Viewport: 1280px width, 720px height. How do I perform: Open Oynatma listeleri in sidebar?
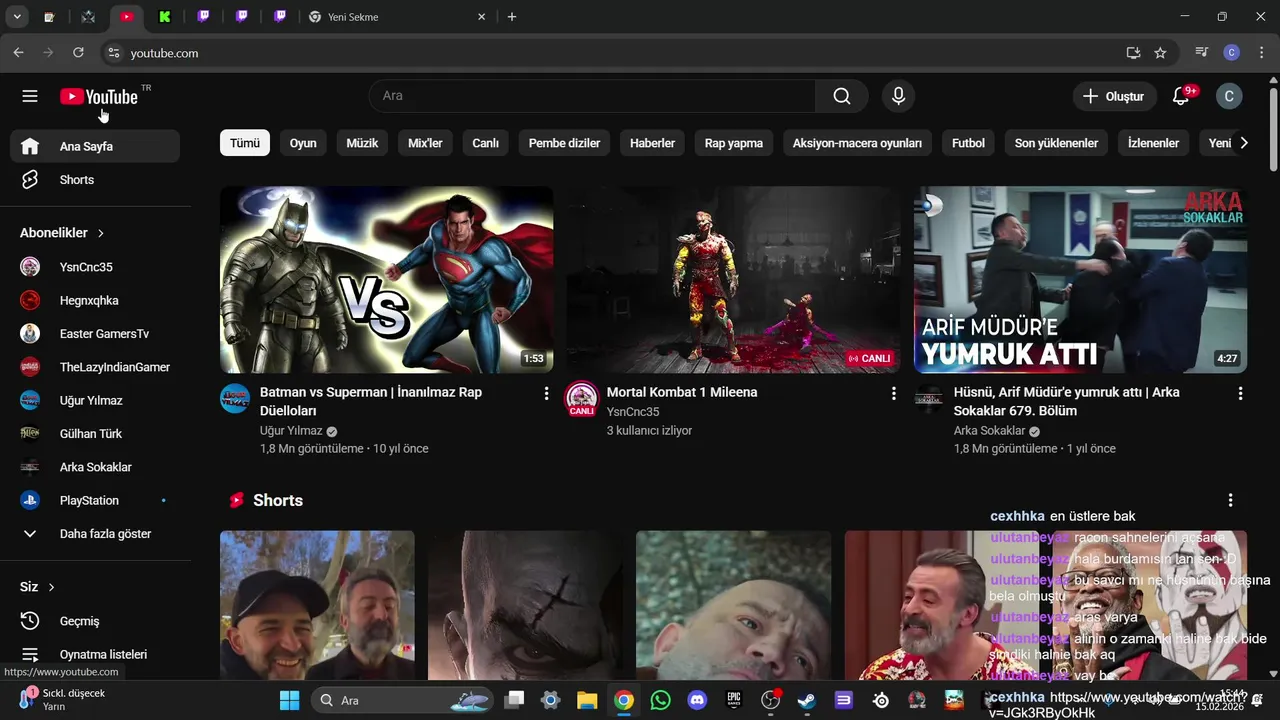click(95, 654)
